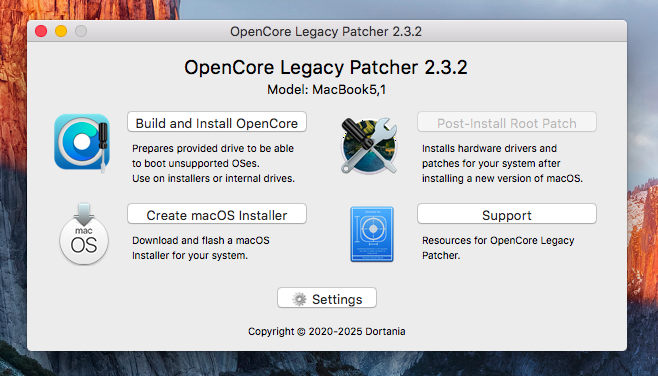Image resolution: width=658 pixels, height=376 pixels.
Task: Click the grayed-out Post-Install Root Patch button
Action: 507,122
